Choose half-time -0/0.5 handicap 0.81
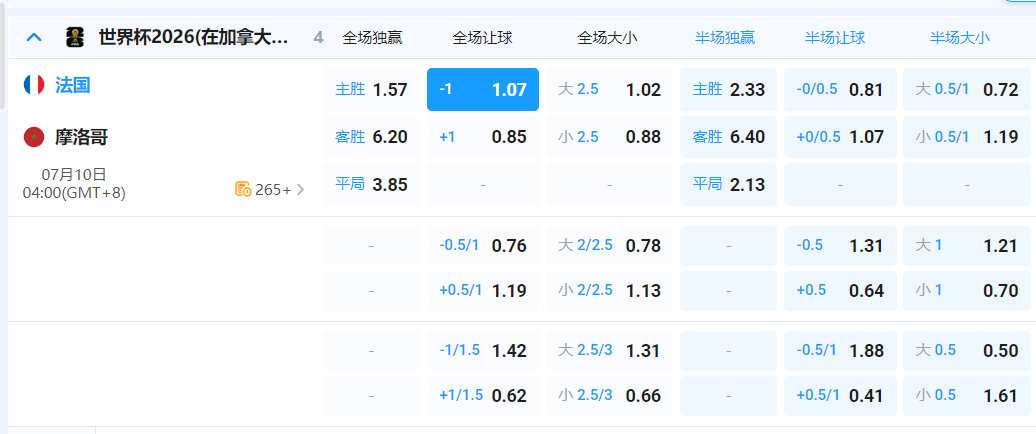The width and height of the screenshot is (1036, 434). [840, 89]
